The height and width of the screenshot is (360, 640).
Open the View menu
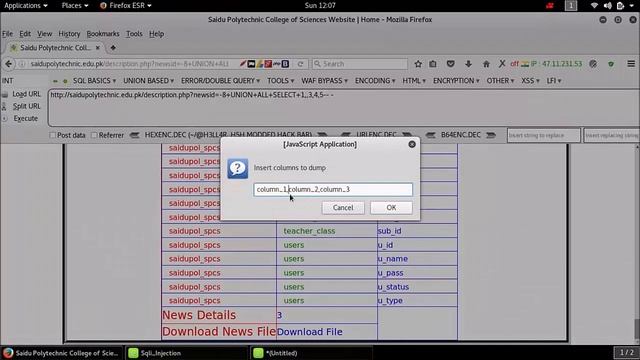pyautogui.click(x=44, y=34)
